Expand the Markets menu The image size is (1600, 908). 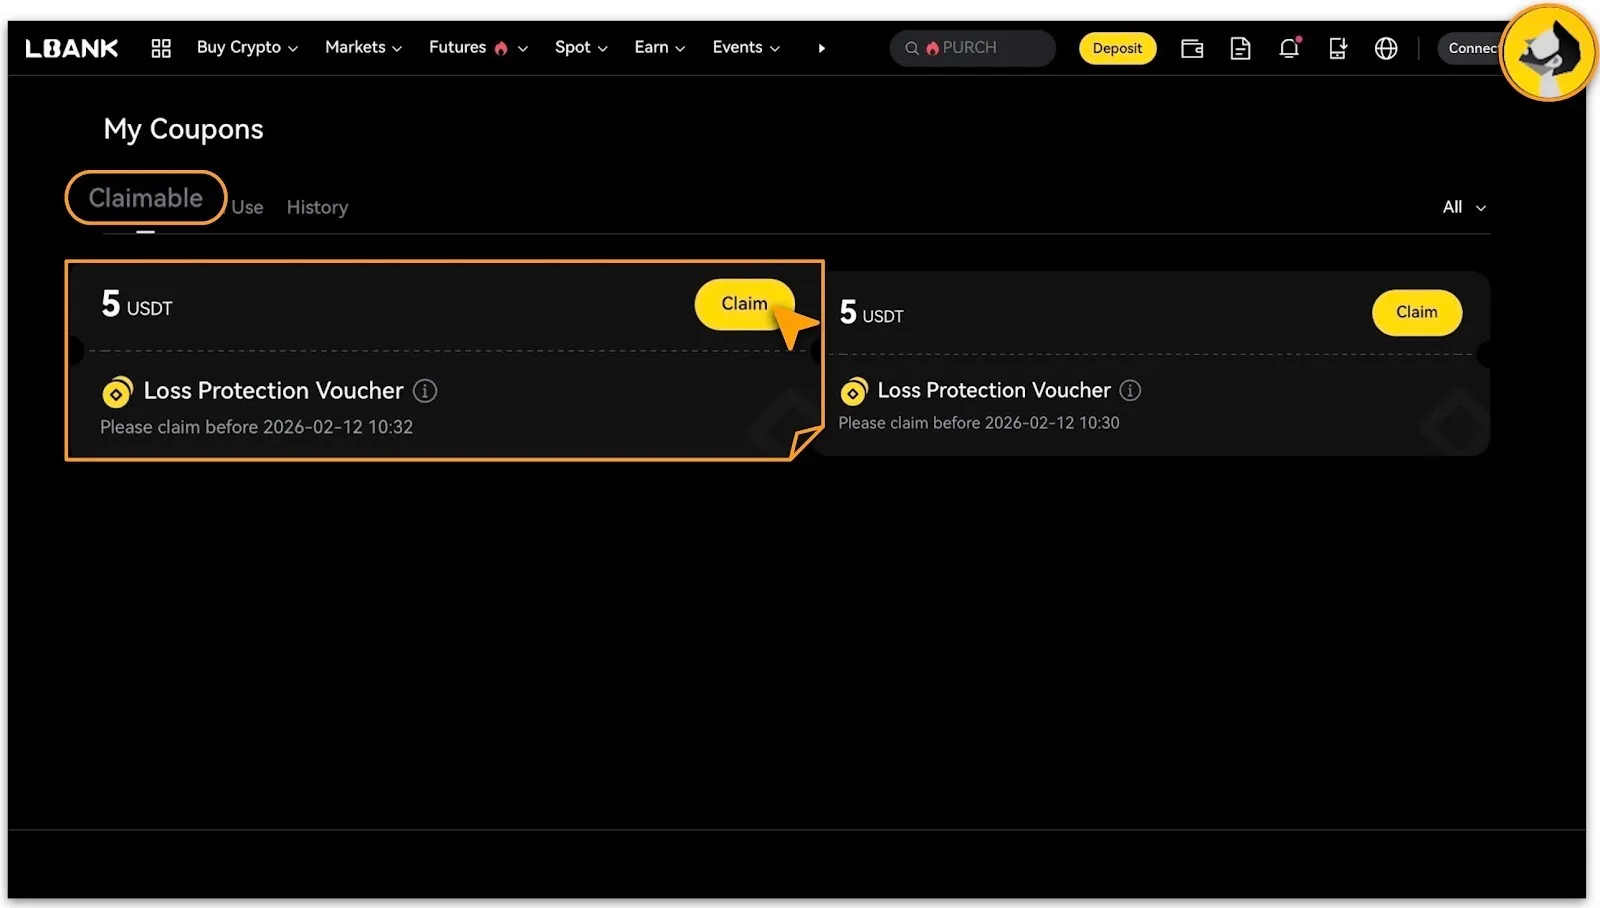(363, 47)
